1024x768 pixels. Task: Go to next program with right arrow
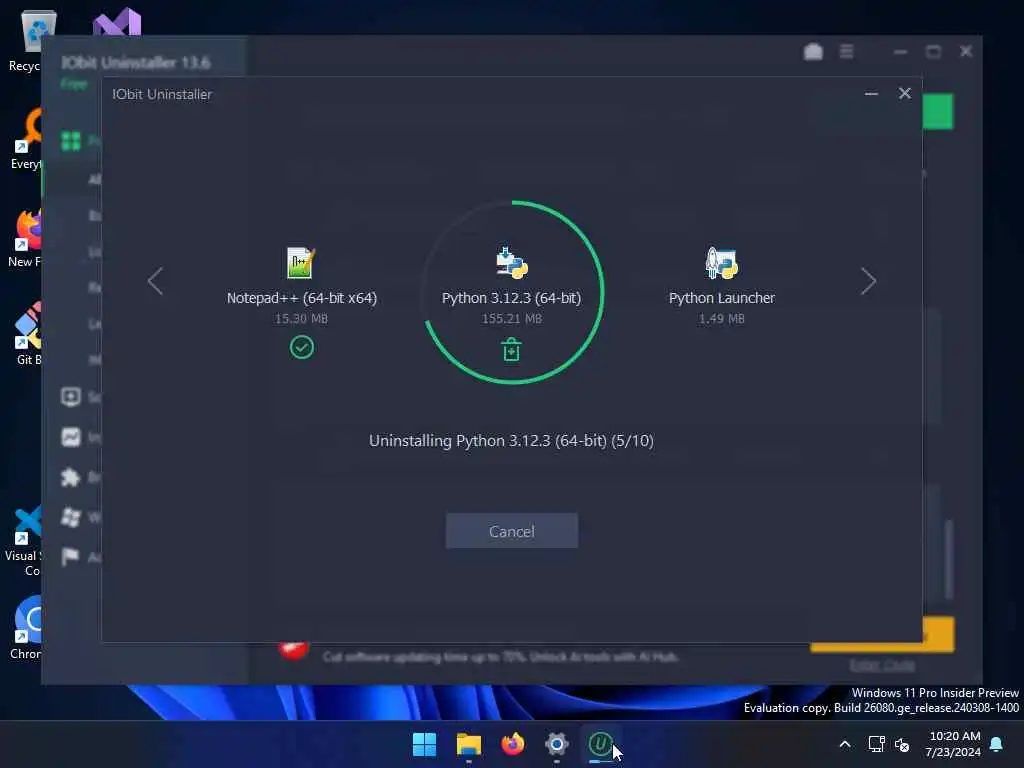coord(868,281)
